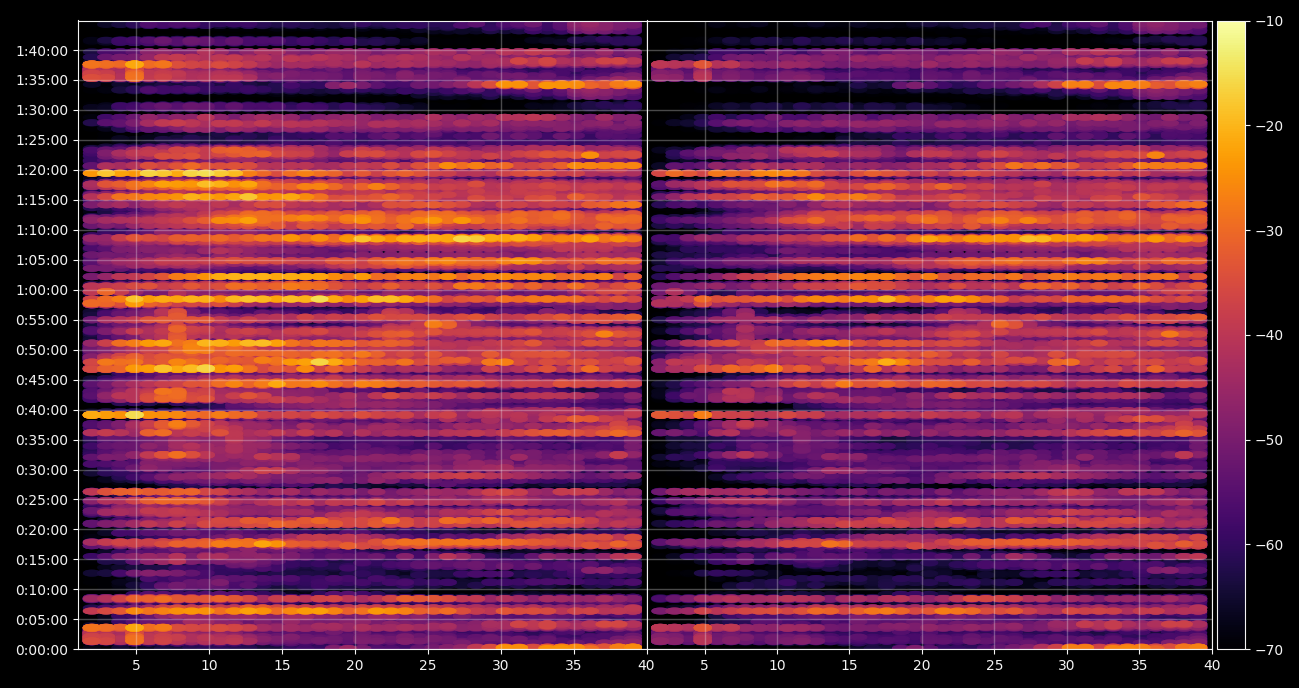The width and height of the screenshot is (1299, 688).
Task: Click the 0:25:00 y-axis tick label
Action: click(44, 501)
